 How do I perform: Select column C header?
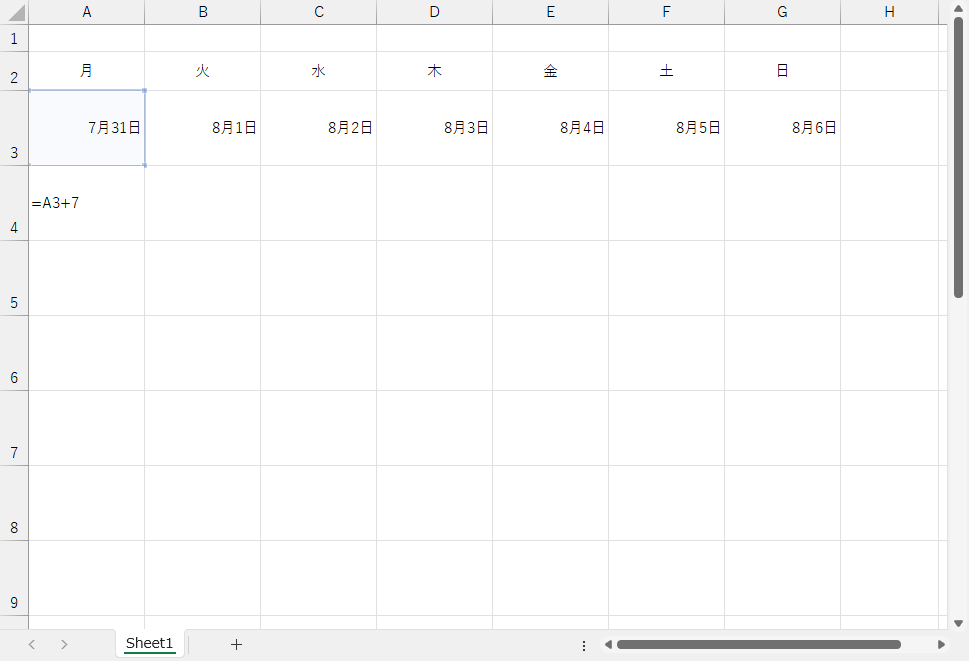click(319, 12)
